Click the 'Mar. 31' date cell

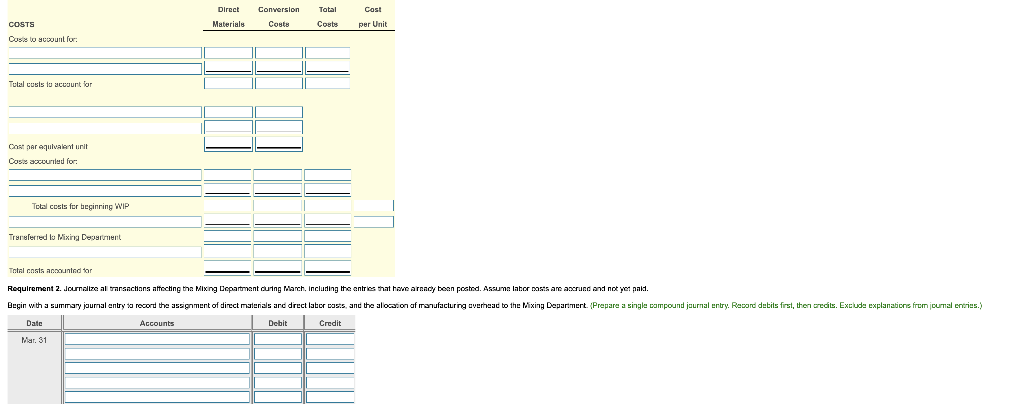tap(34, 340)
